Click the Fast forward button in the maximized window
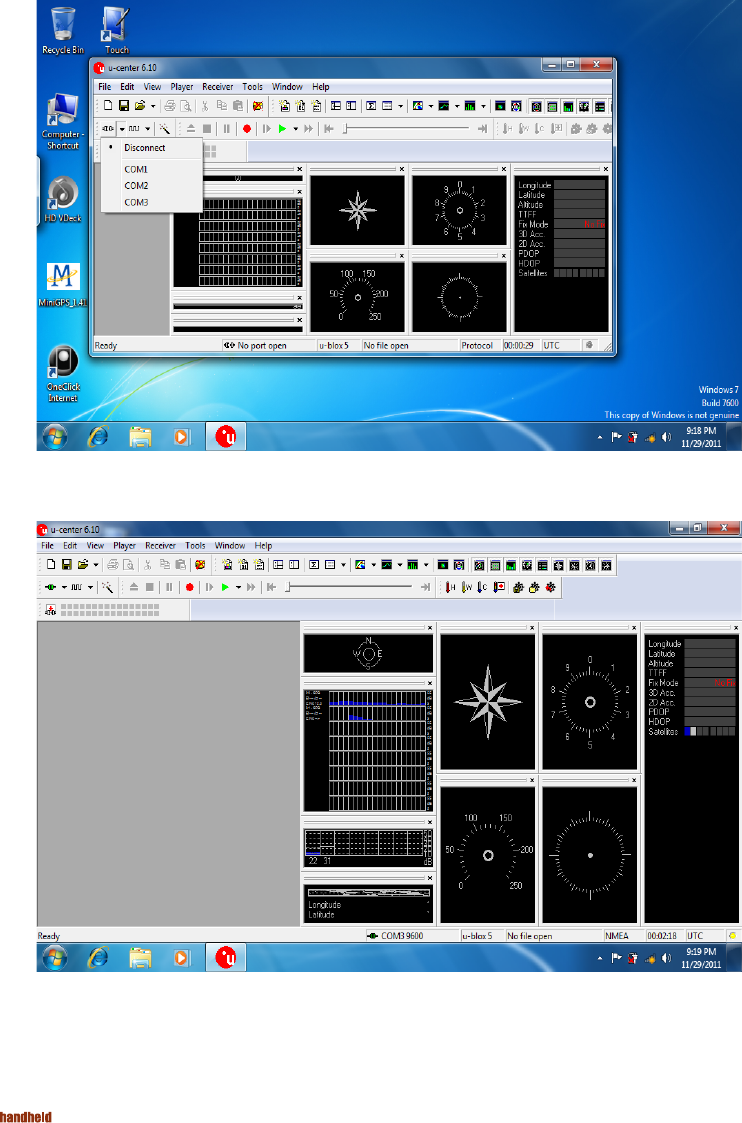This screenshot has width=742, height=1123. (x=251, y=587)
